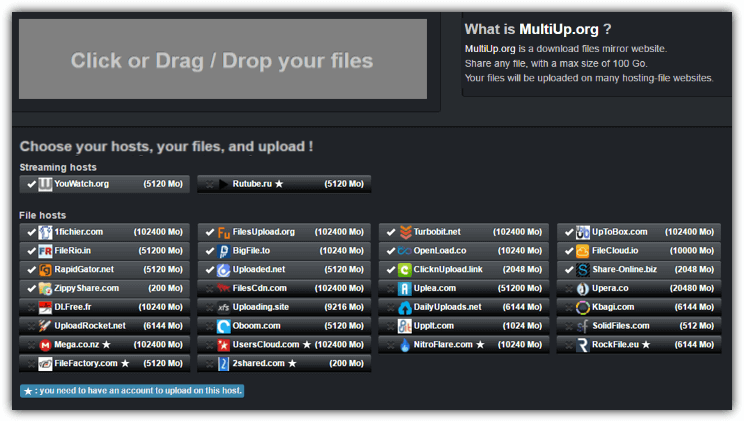The image size is (744, 421).
Task: Enable the Upera.co host checkbox
Action: coord(569,289)
